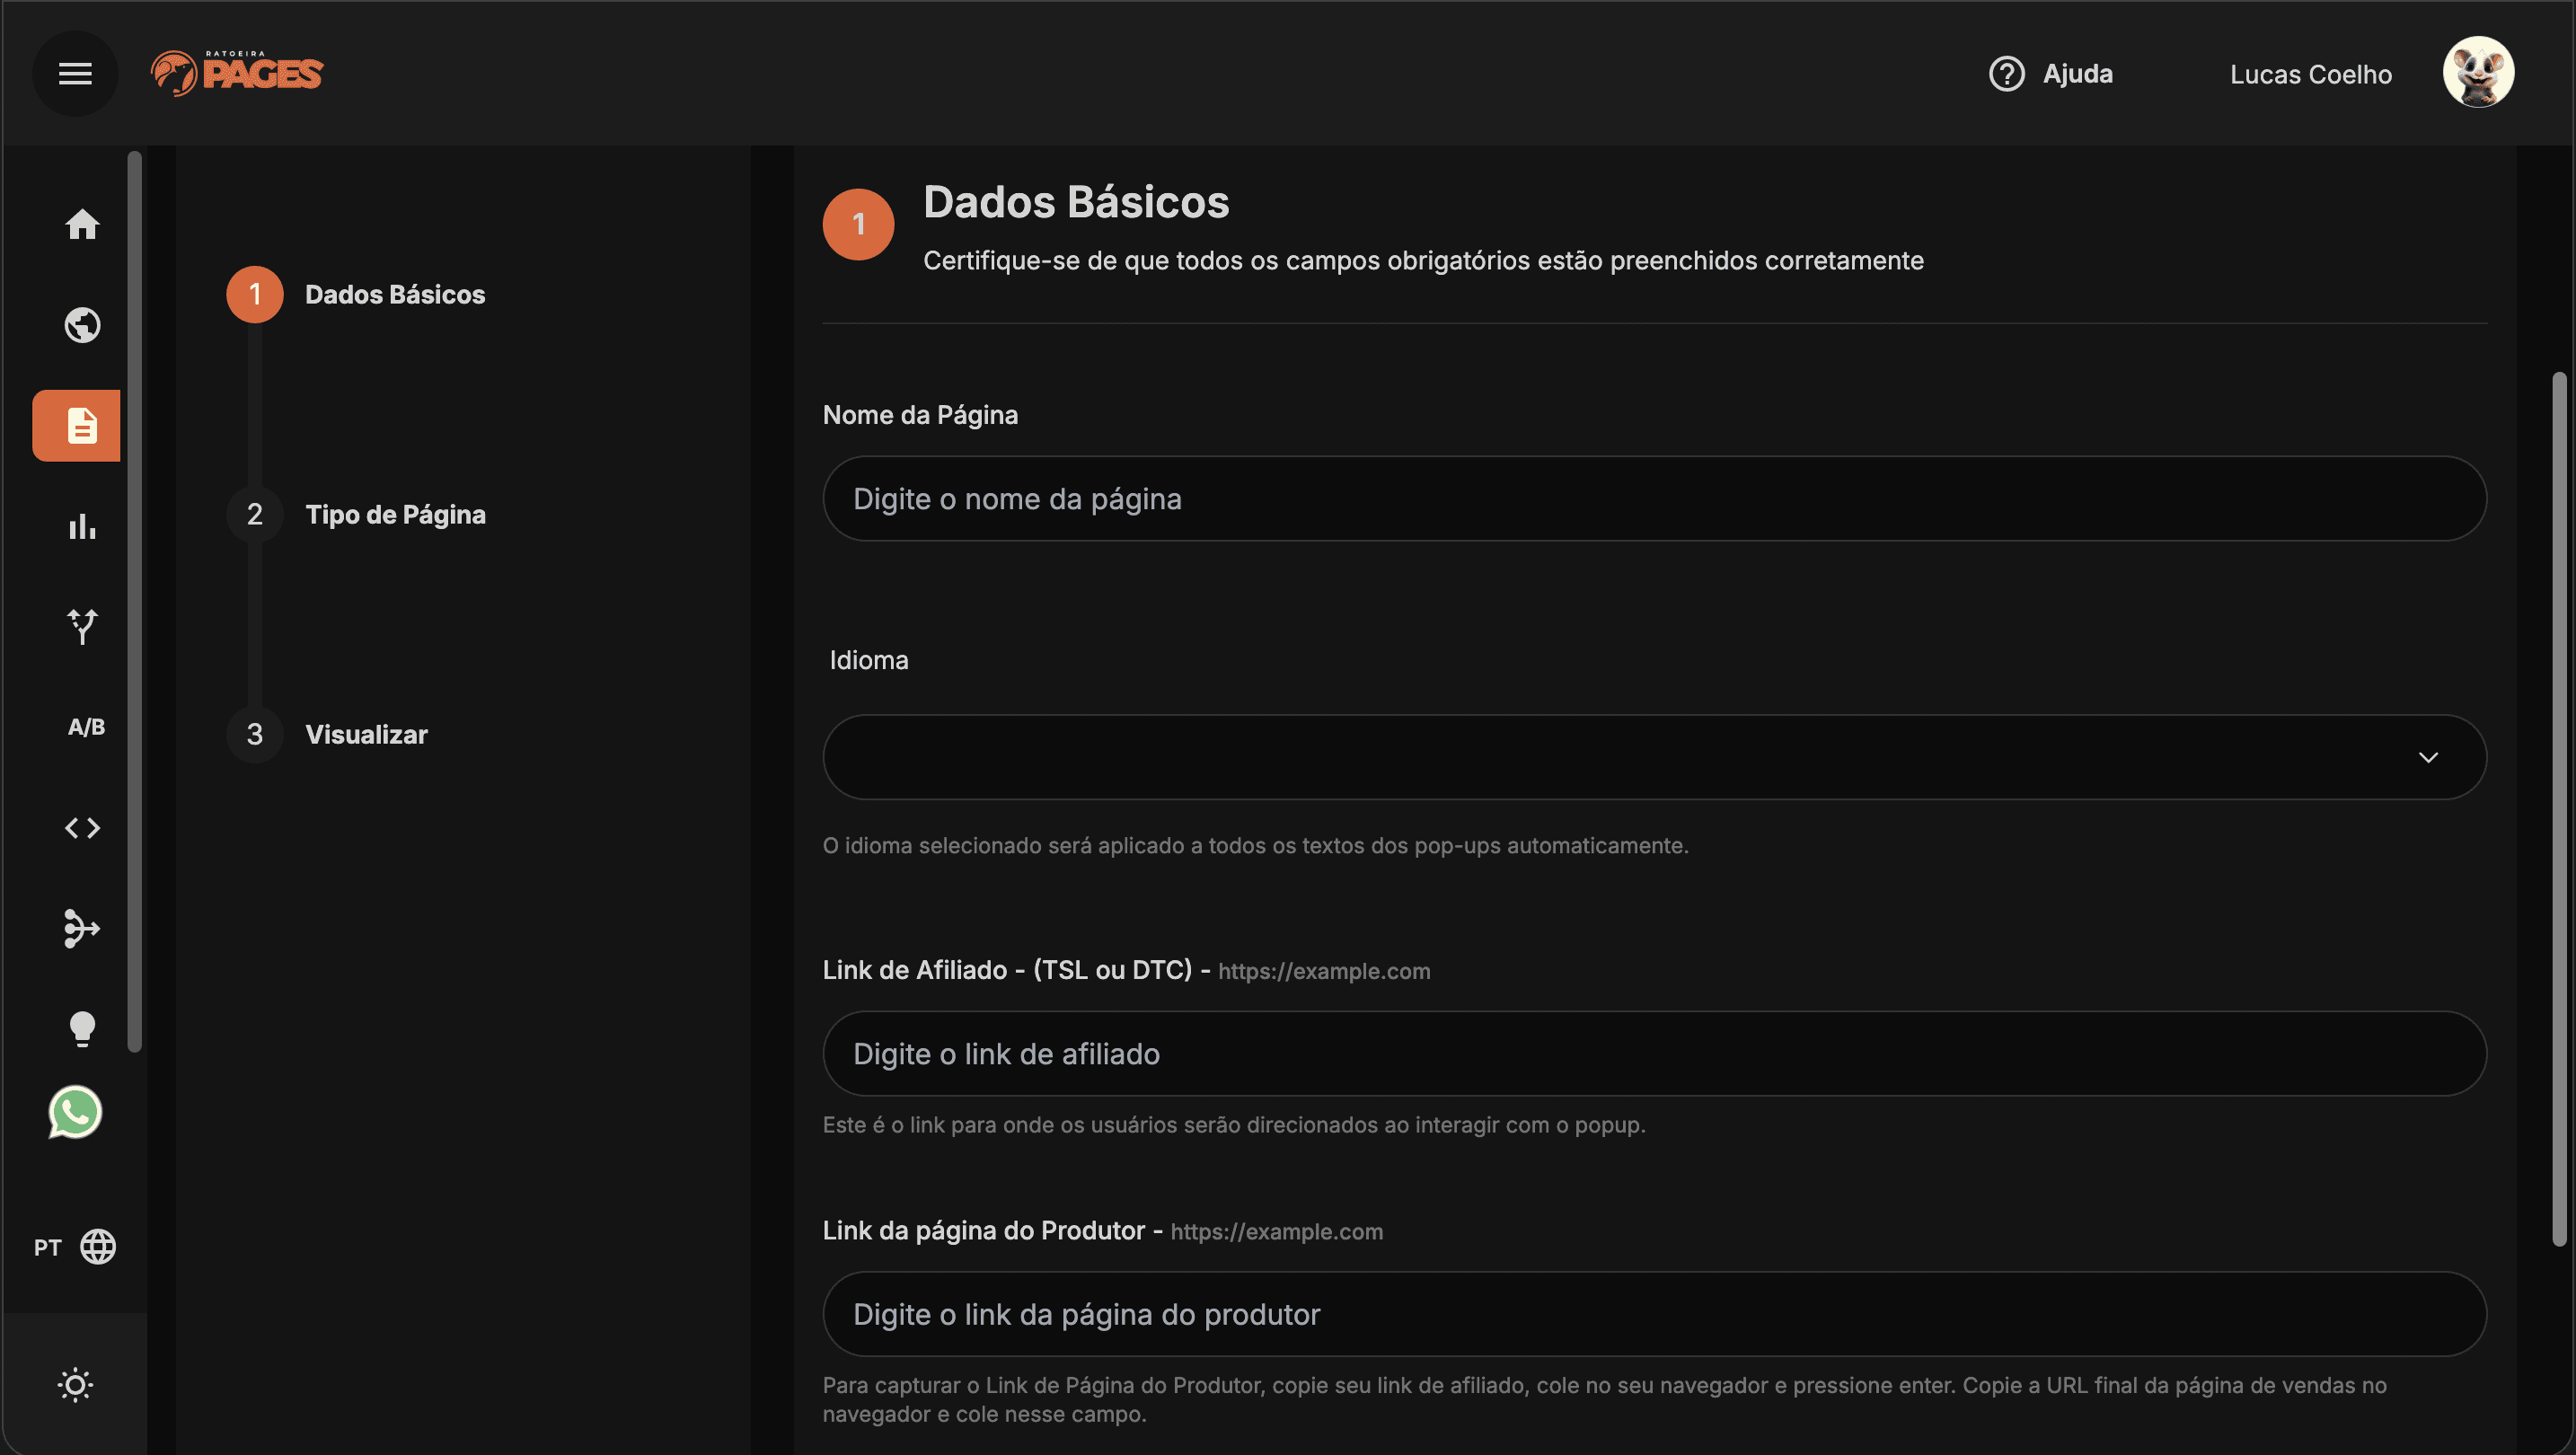
Task: Click 'Para capturar o Link de Página' hint
Action: point(1604,1399)
